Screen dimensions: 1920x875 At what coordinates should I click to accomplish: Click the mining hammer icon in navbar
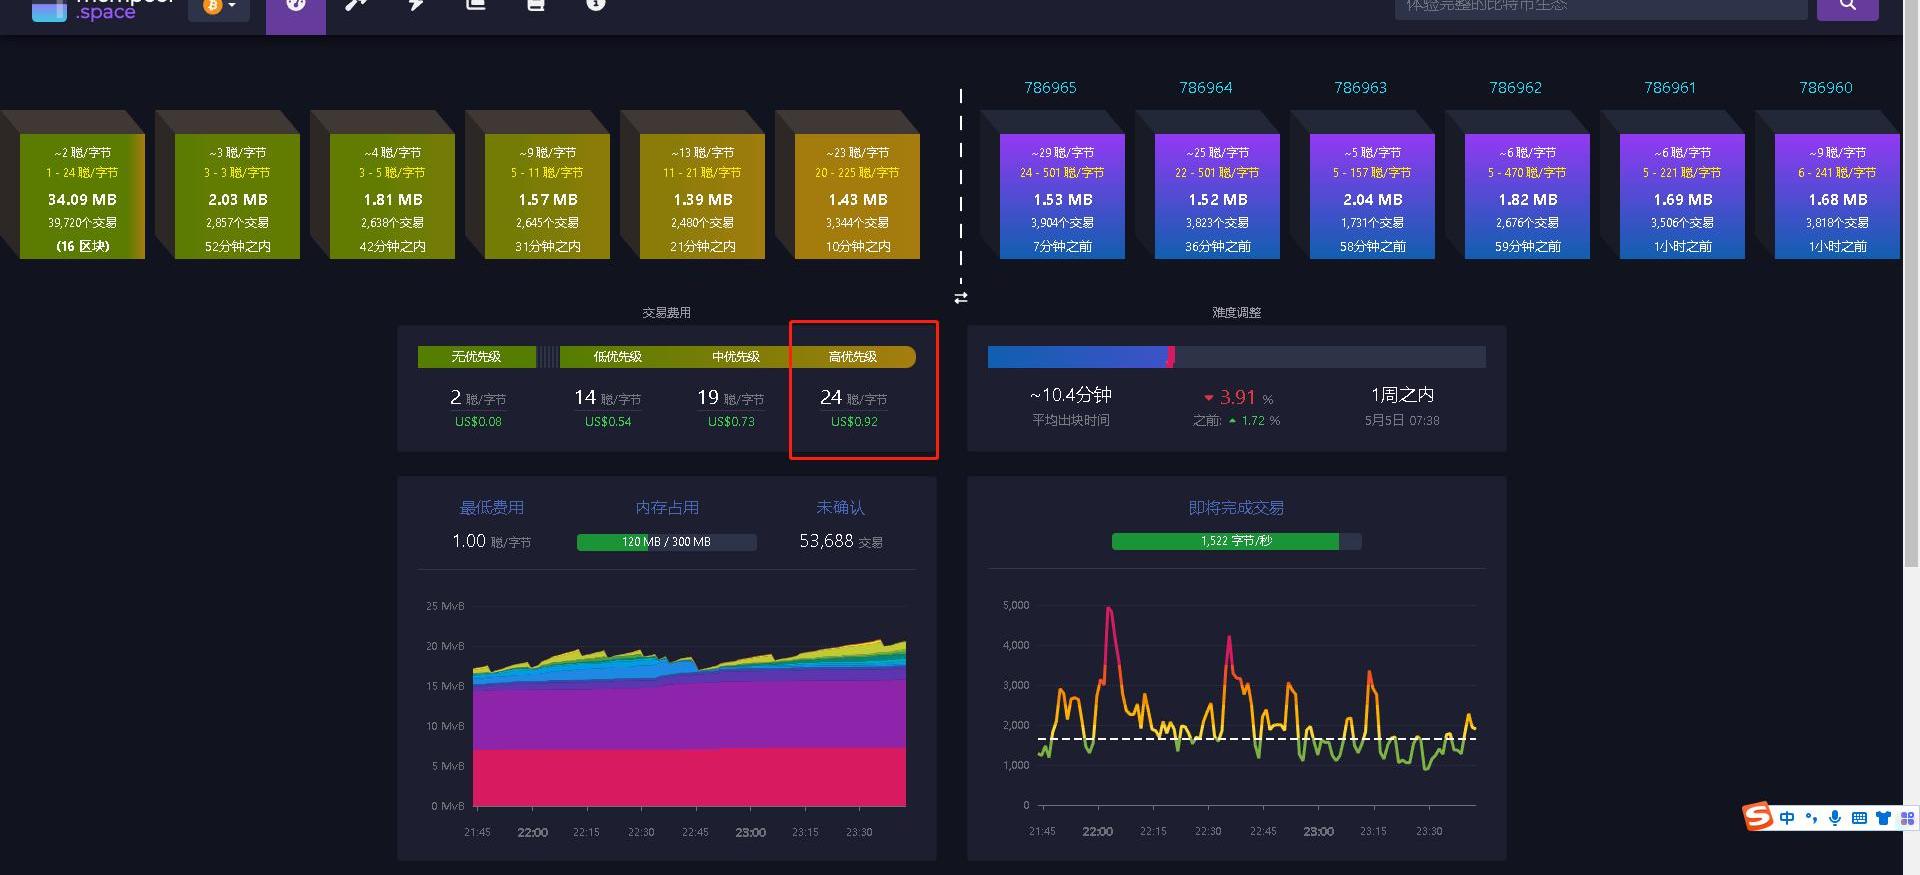(x=355, y=6)
